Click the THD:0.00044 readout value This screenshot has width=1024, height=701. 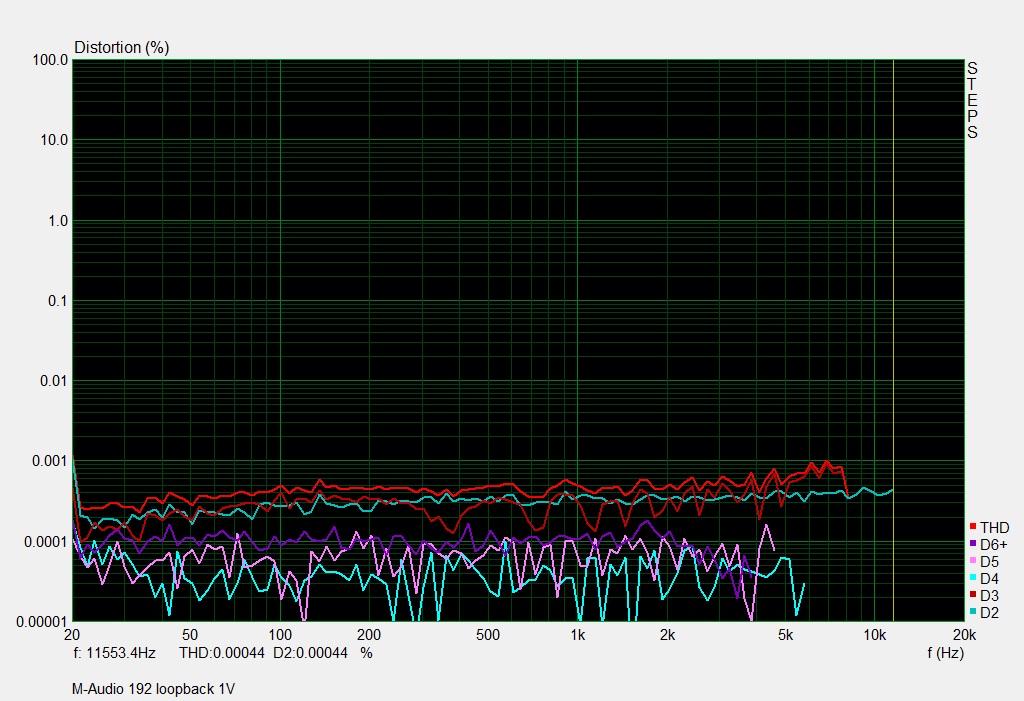click(x=222, y=653)
